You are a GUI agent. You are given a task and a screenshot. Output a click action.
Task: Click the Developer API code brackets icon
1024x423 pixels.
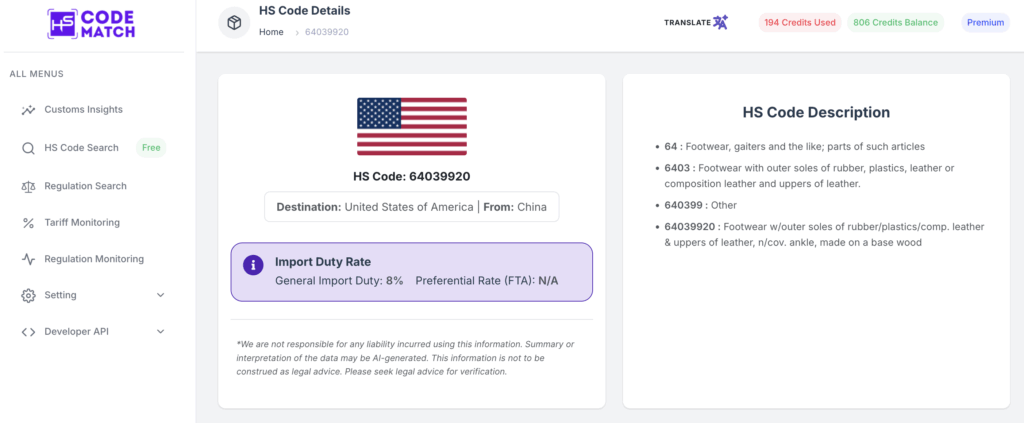(28, 332)
